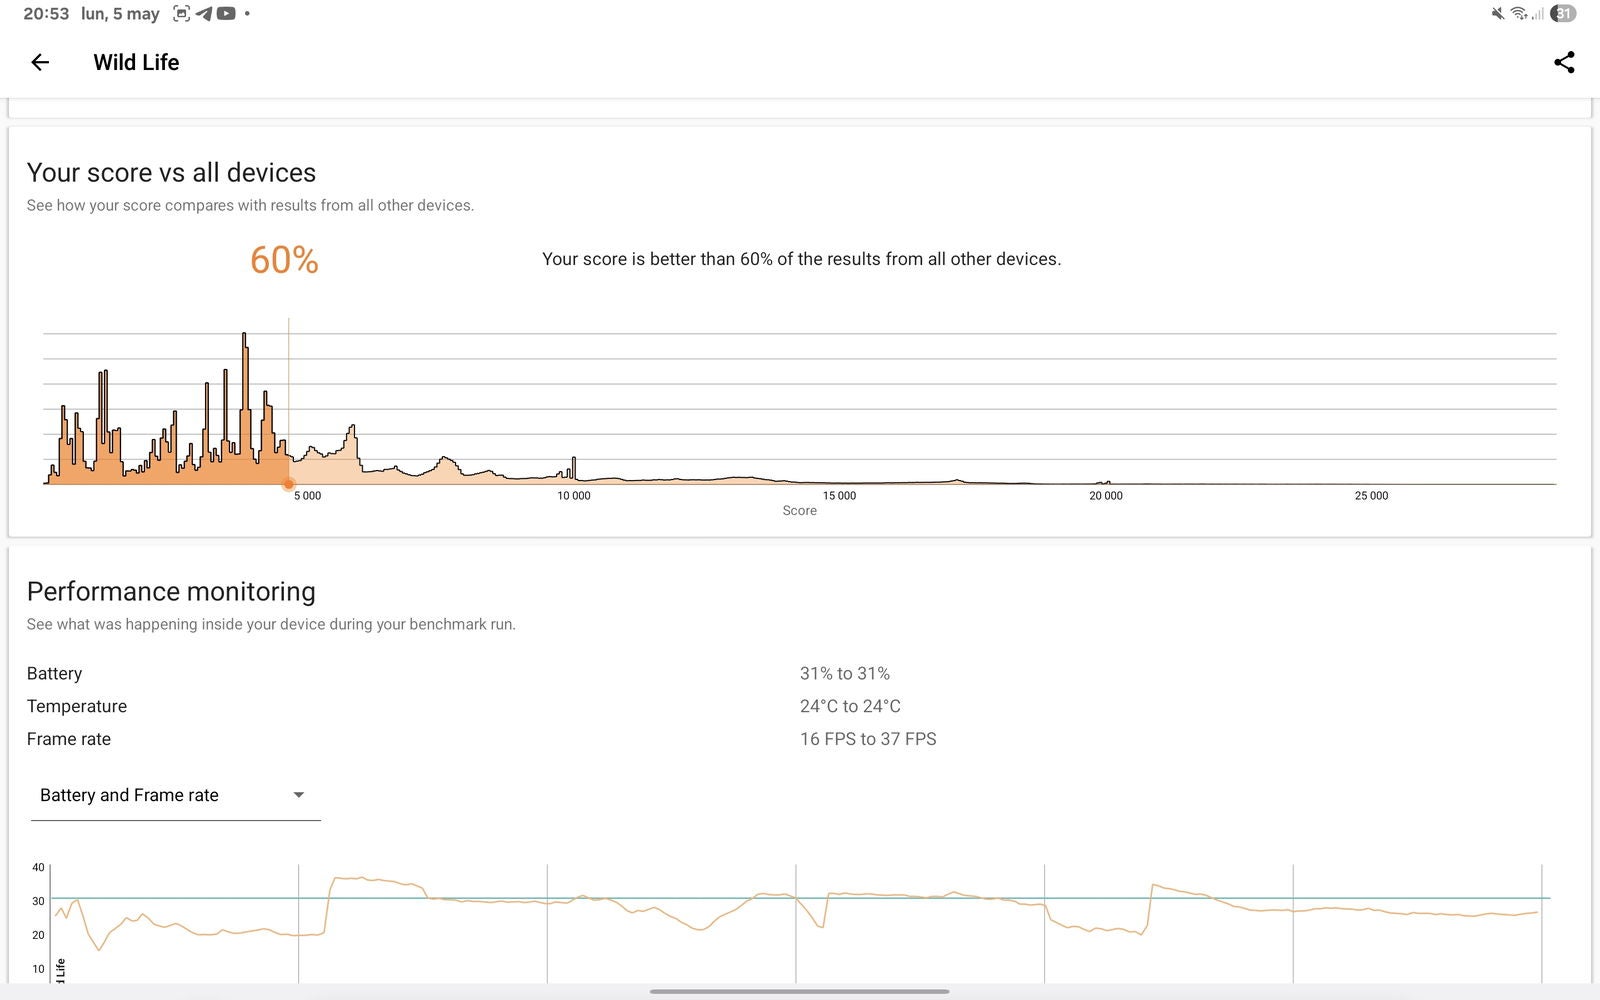Tap the Your score vs all devices heading

click(x=171, y=173)
